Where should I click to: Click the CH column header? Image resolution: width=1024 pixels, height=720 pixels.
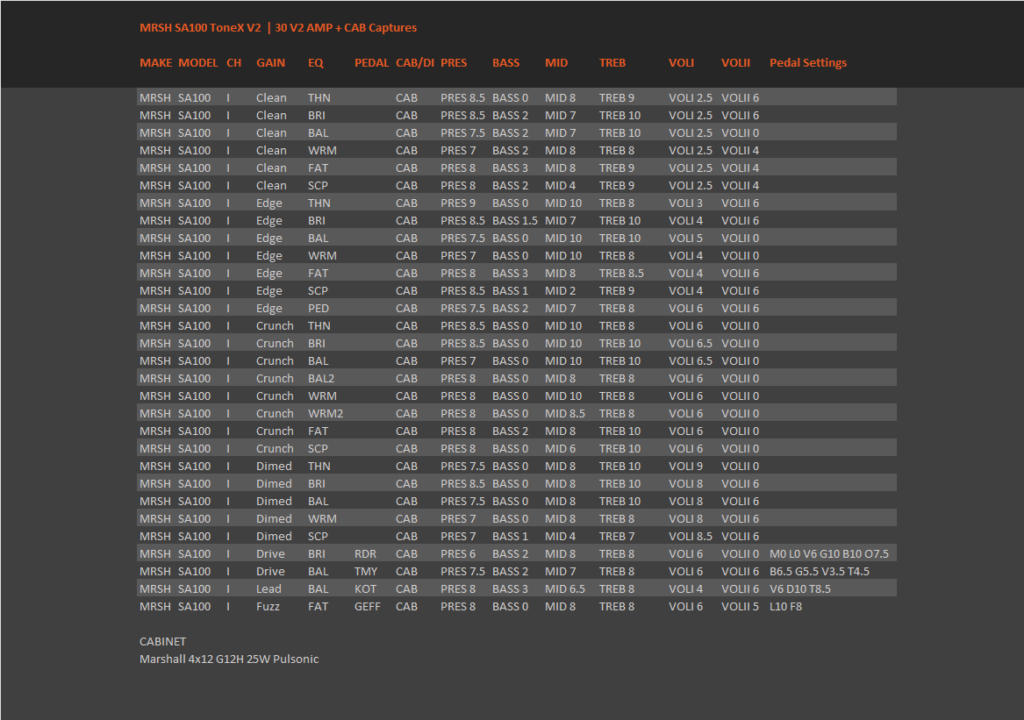(x=234, y=63)
